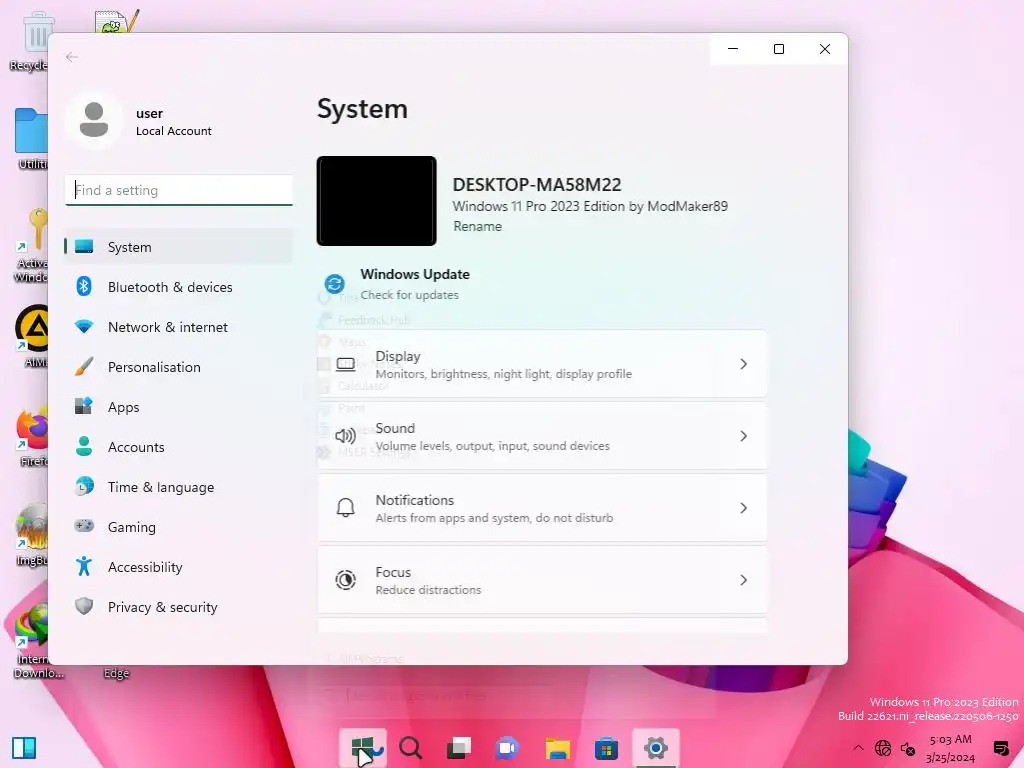Viewport: 1024px width, 768px height.
Task: Open the Apps settings category
Action: point(178,407)
